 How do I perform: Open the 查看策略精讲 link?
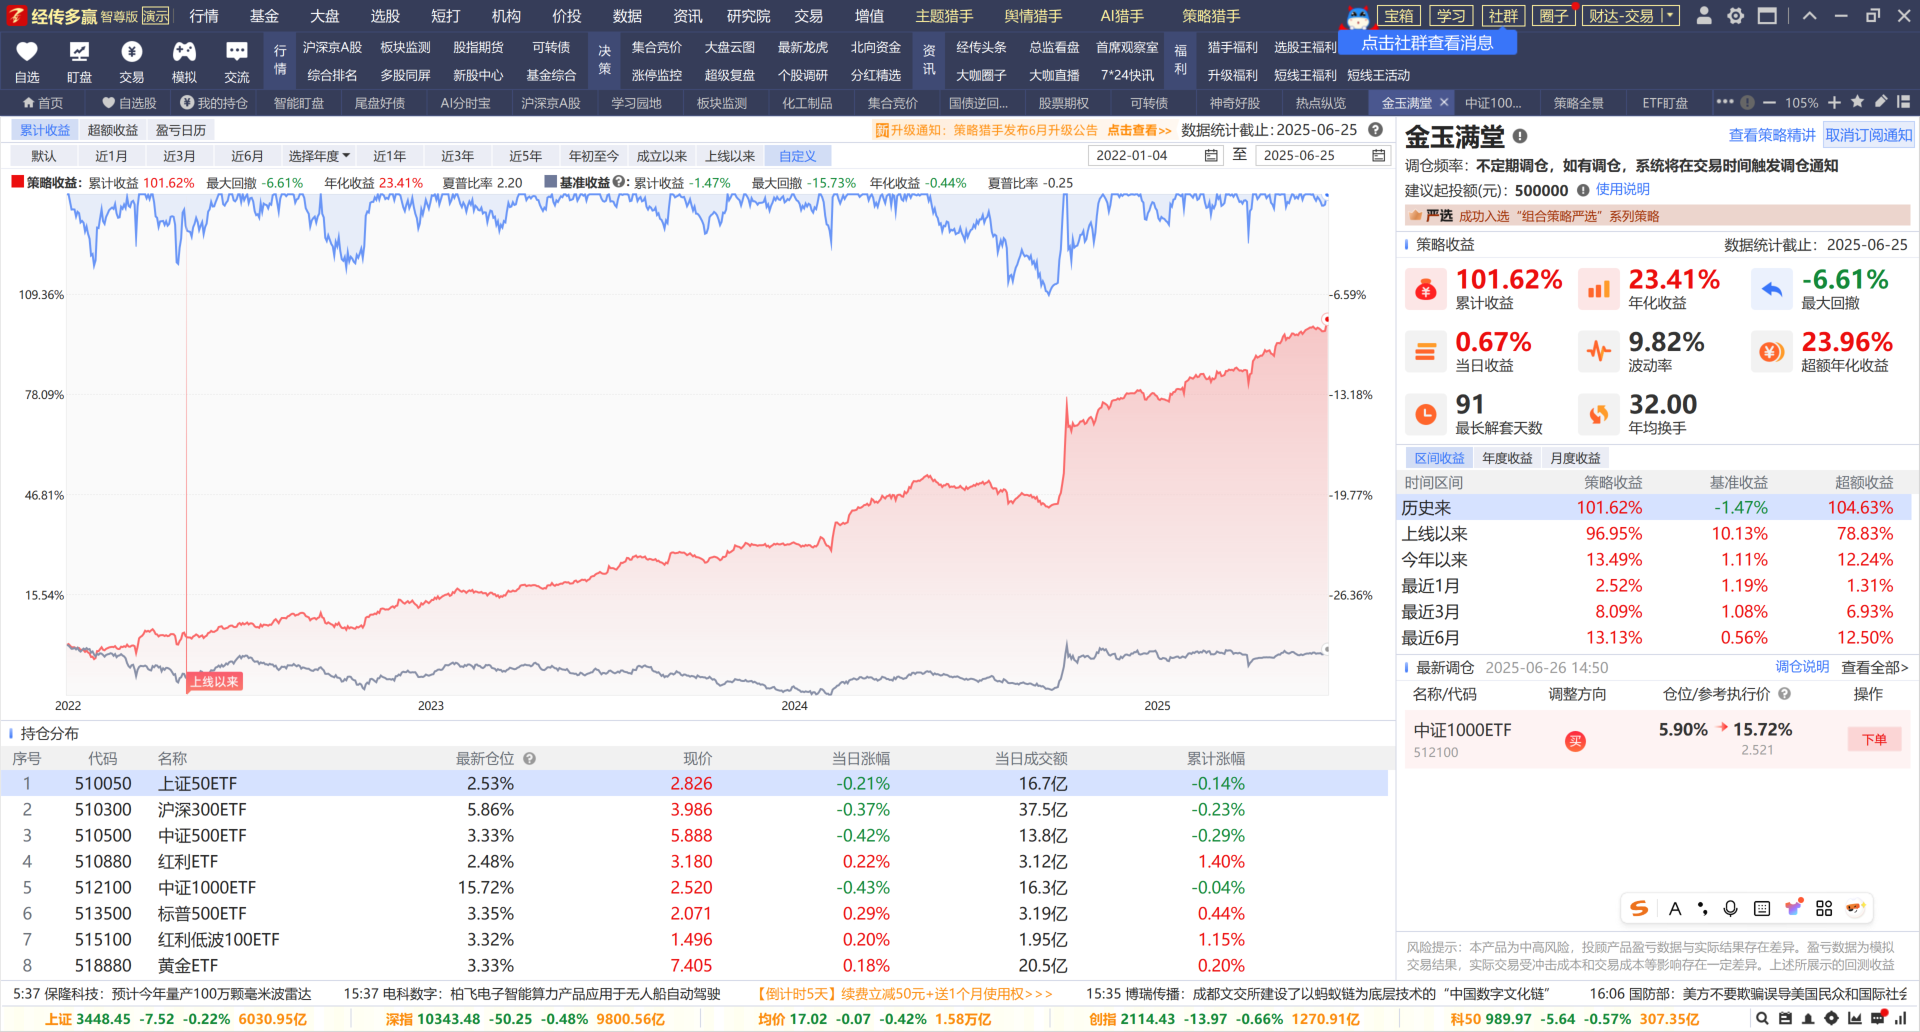(x=1772, y=135)
